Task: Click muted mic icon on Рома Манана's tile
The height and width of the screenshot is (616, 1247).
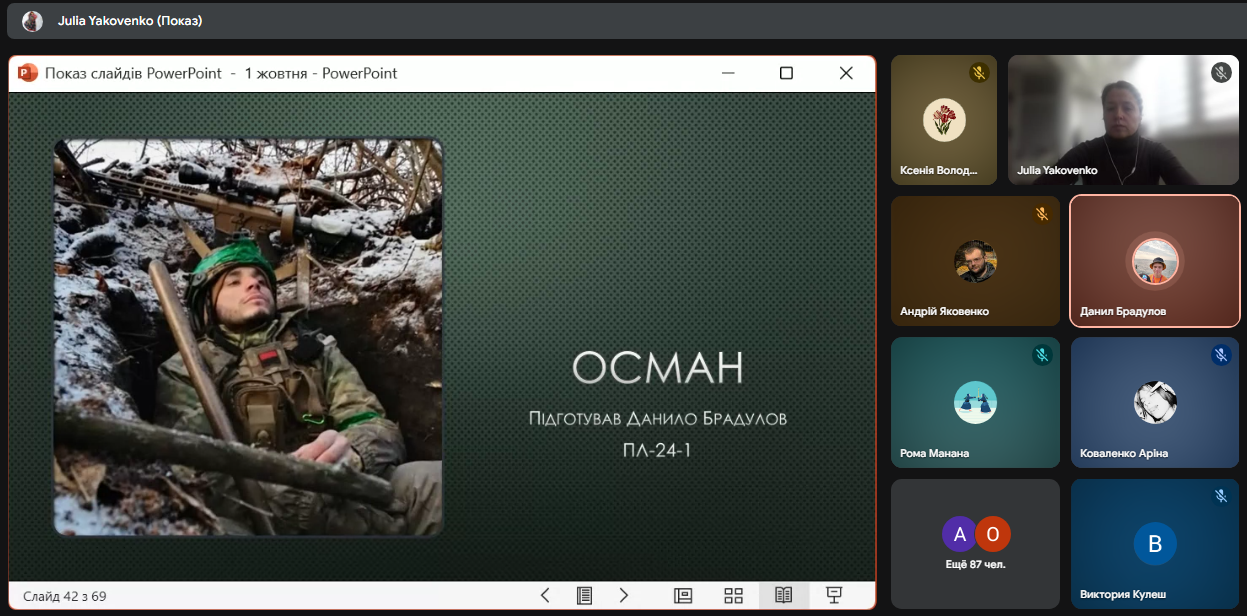Action: [1042, 355]
